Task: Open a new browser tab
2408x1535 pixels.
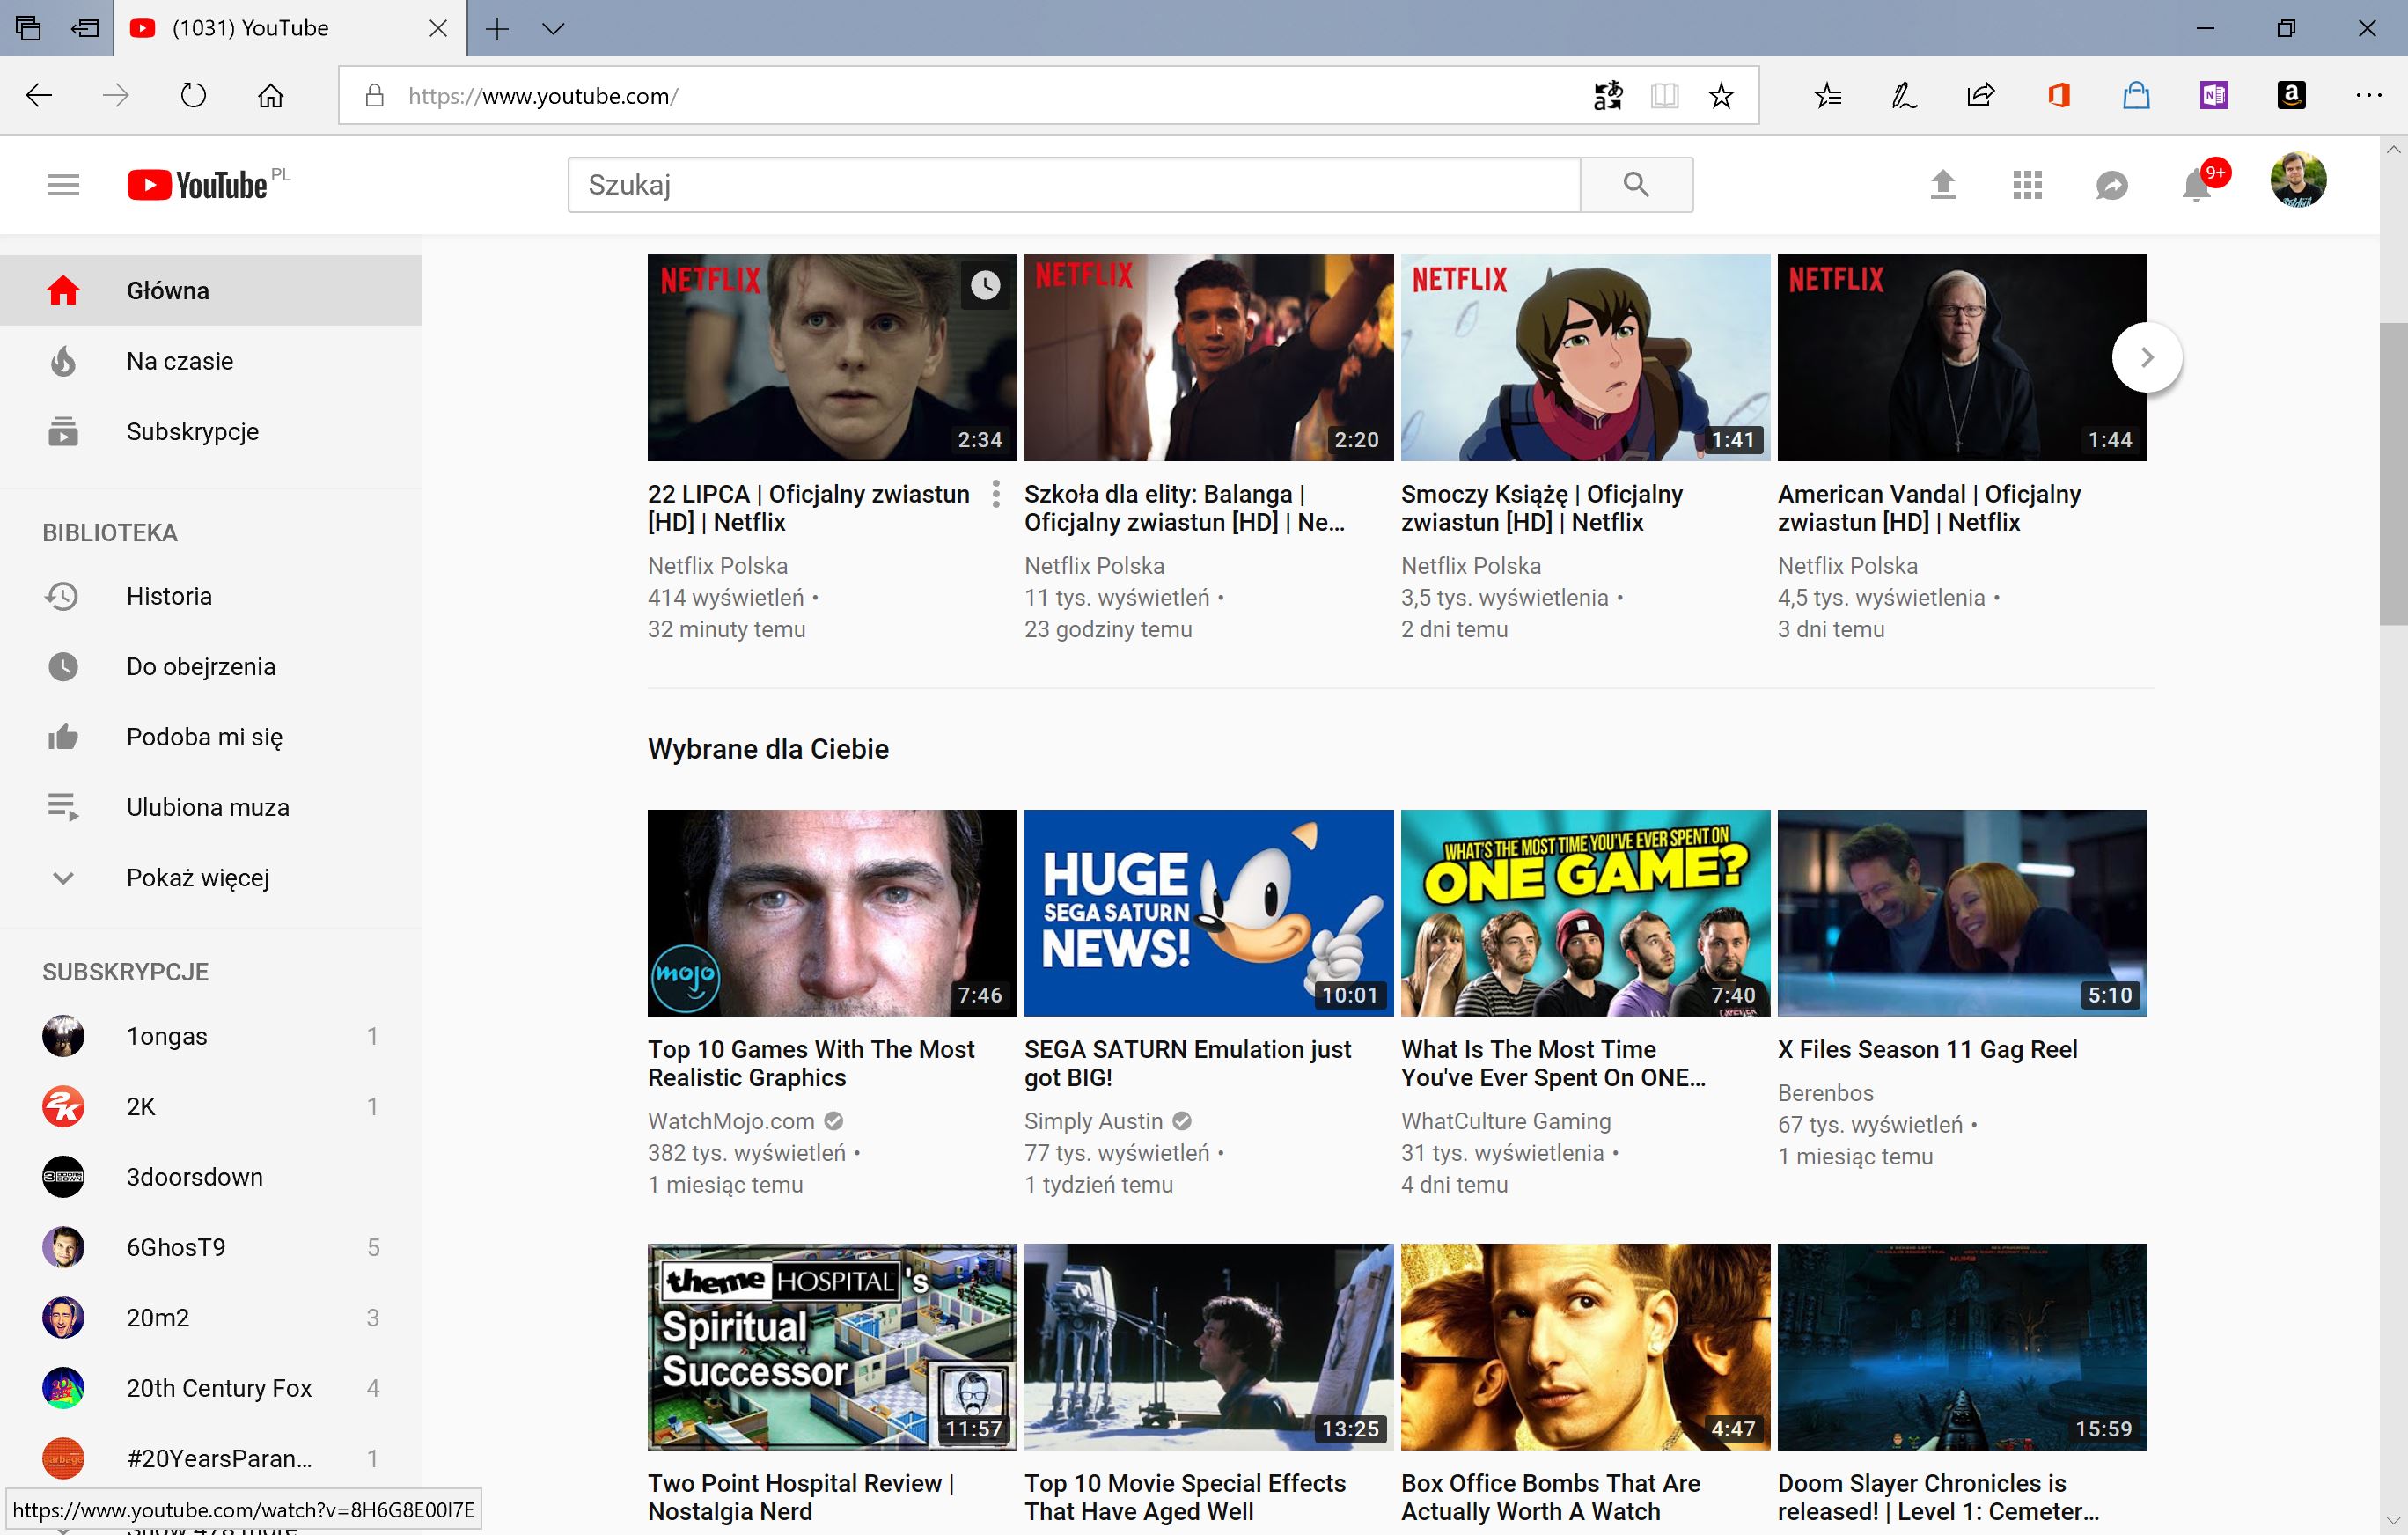Action: 497,28
